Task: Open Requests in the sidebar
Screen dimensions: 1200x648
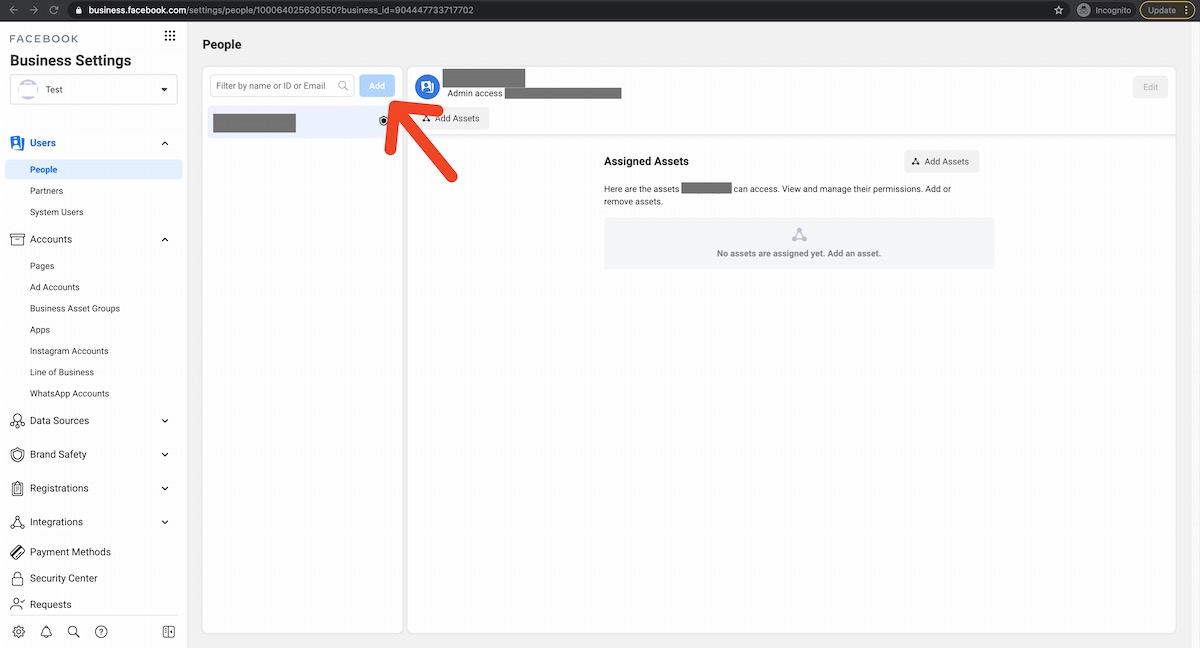Action: 50,604
